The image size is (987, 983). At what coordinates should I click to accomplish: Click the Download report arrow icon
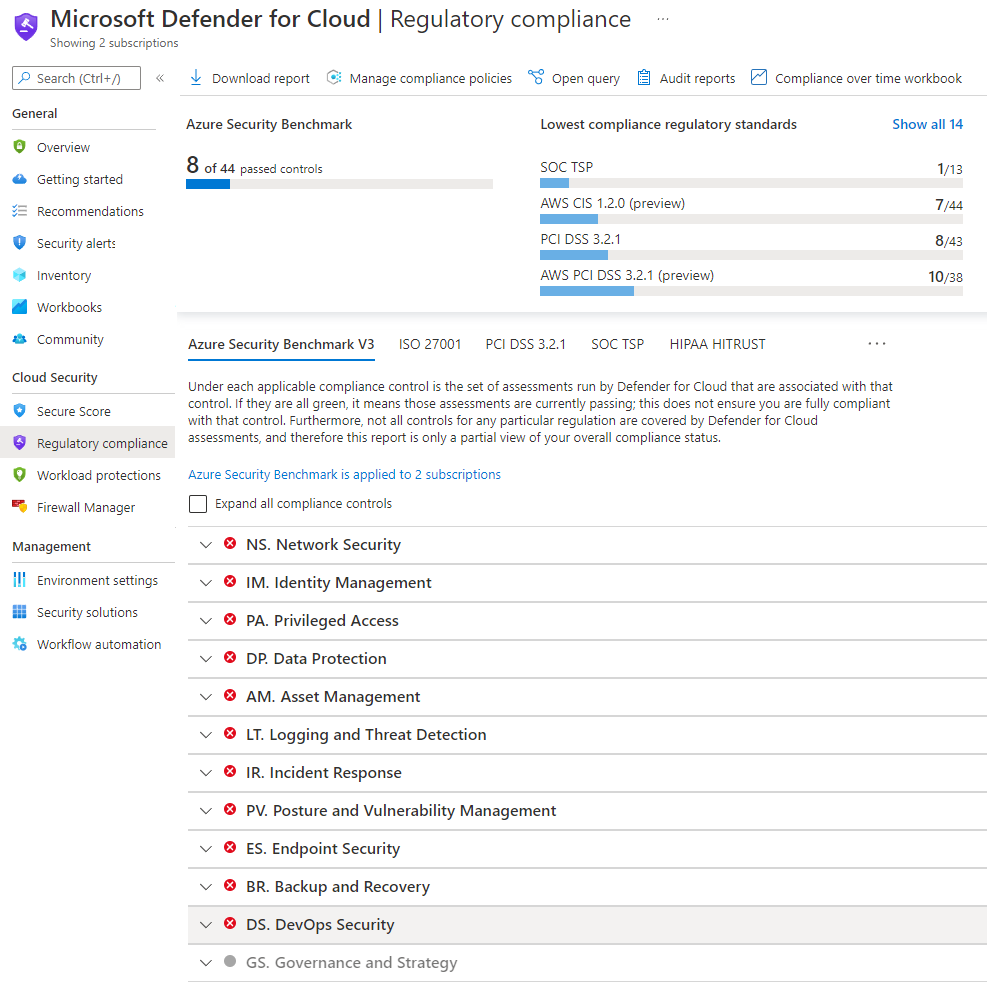pyautogui.click(x=196, y=77)
